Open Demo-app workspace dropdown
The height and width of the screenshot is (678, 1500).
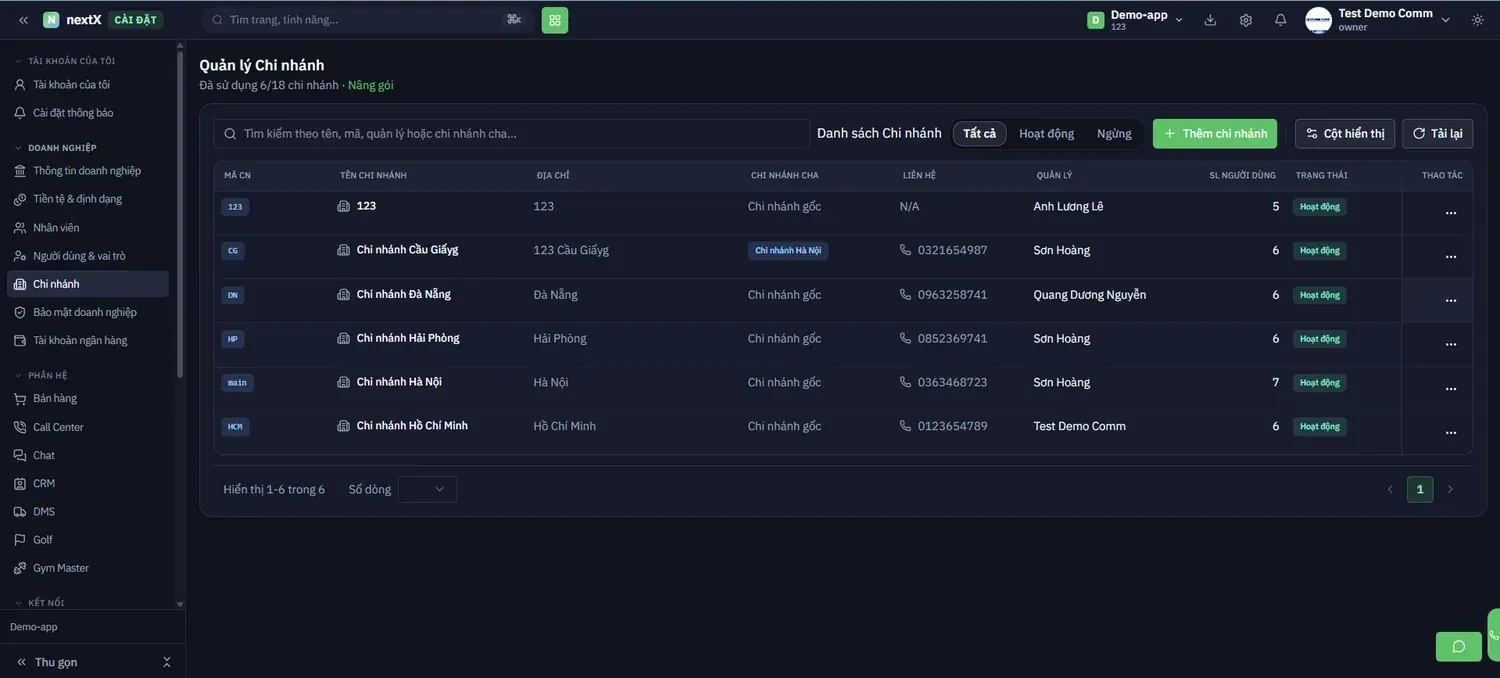1136,20
